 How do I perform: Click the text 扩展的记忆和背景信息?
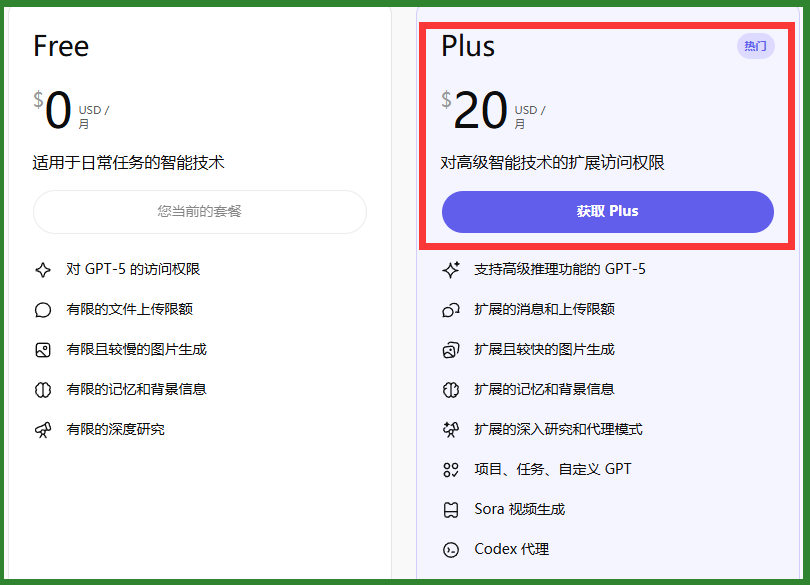coord(544,389)
